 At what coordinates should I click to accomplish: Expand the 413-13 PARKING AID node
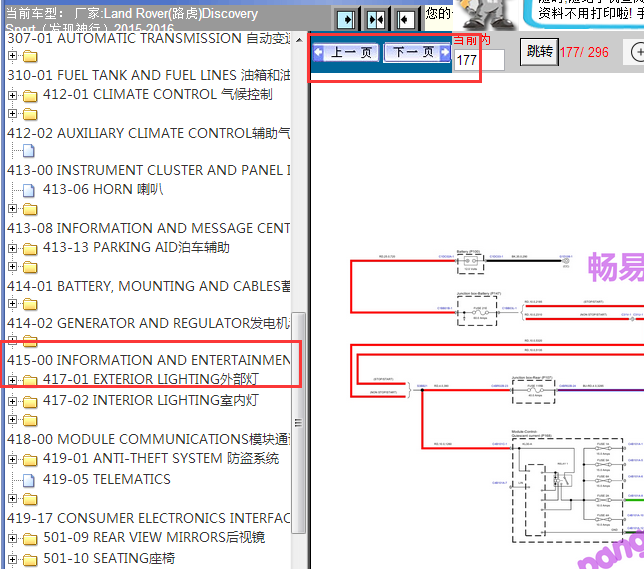pyautogui.click(x=12, y=248)
